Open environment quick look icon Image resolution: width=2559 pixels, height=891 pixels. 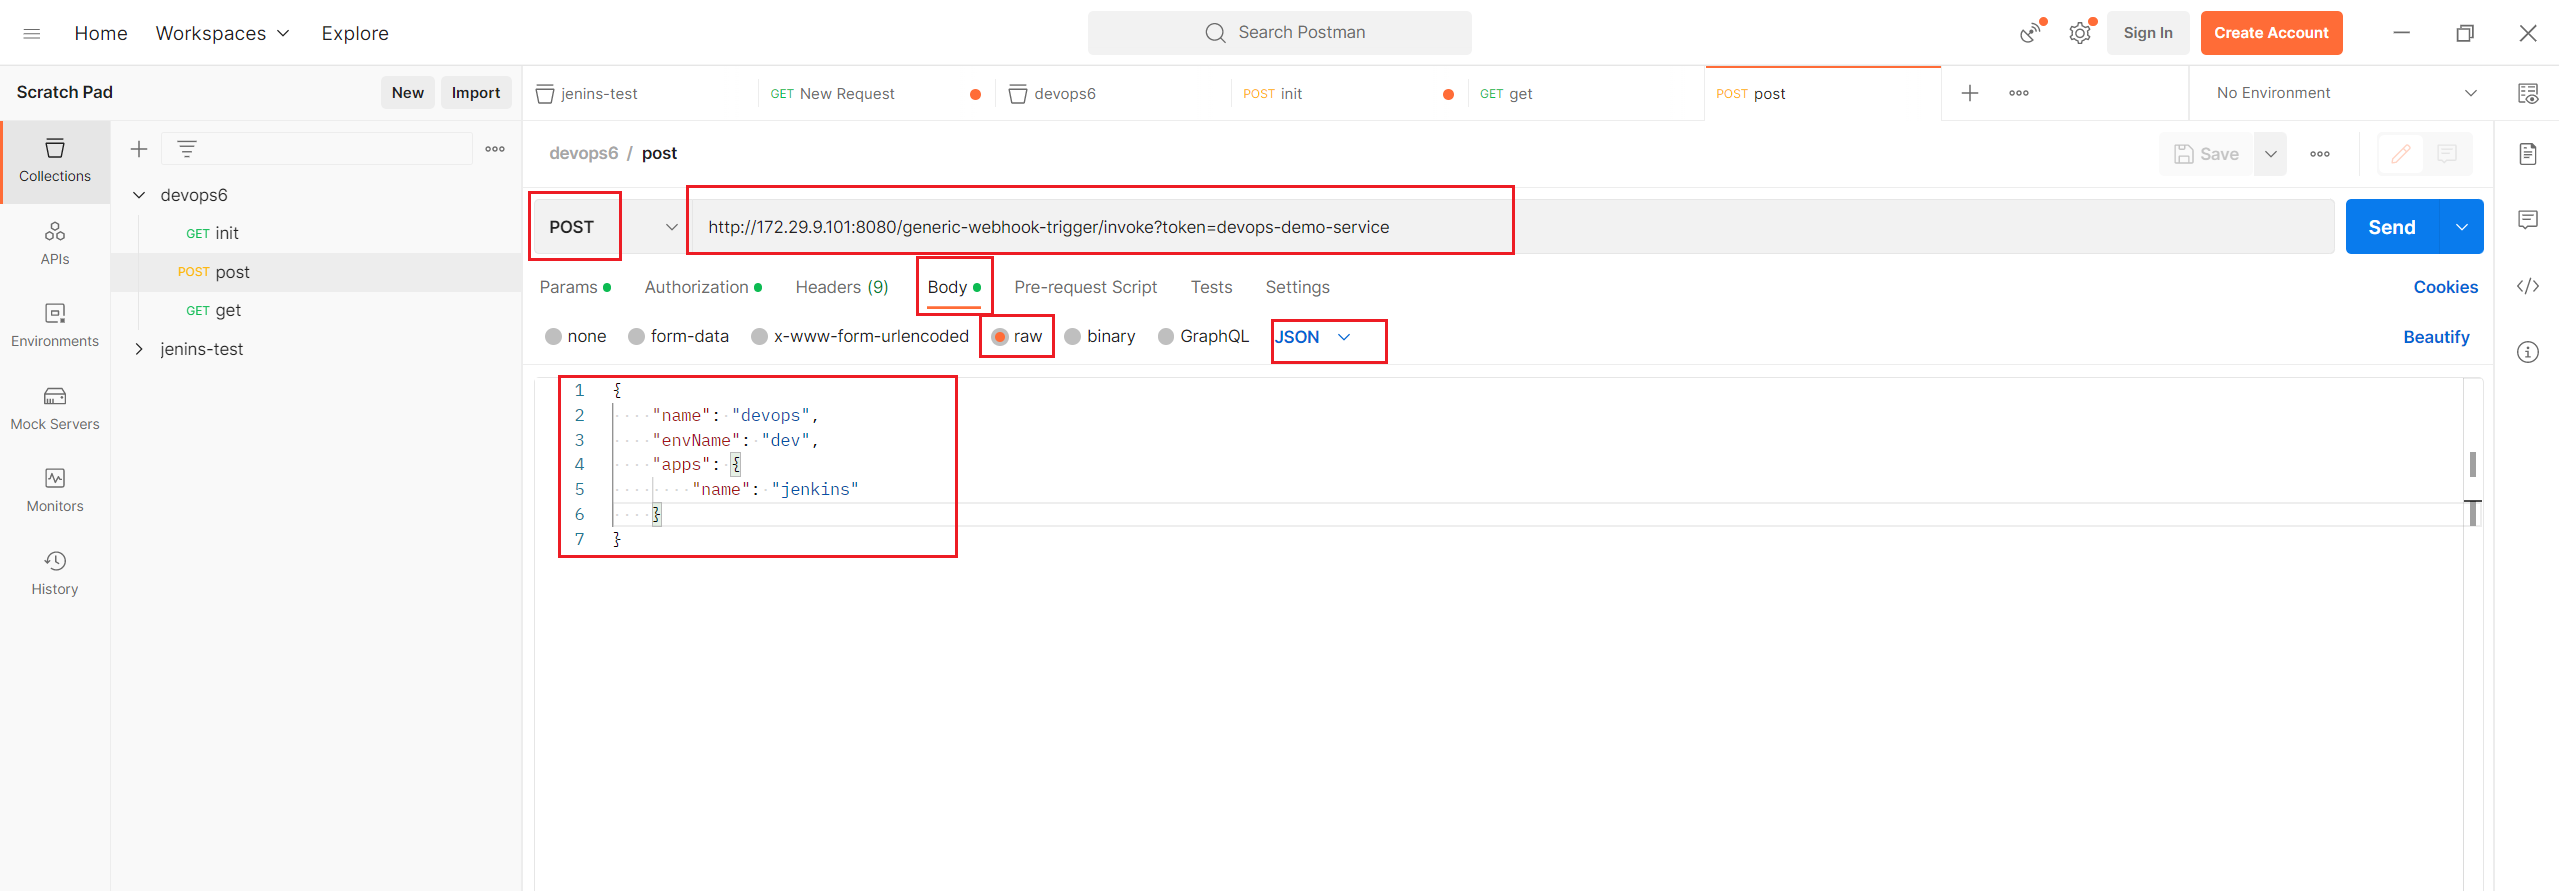coord(2528,93)
